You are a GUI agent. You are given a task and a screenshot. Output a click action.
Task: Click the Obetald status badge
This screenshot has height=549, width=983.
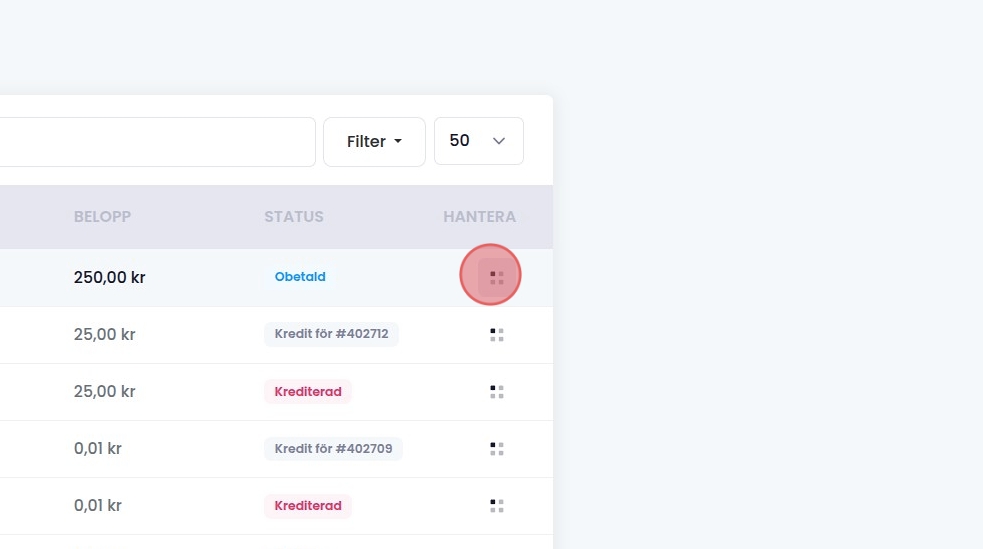pyautogui.click(x=300, y=277)
